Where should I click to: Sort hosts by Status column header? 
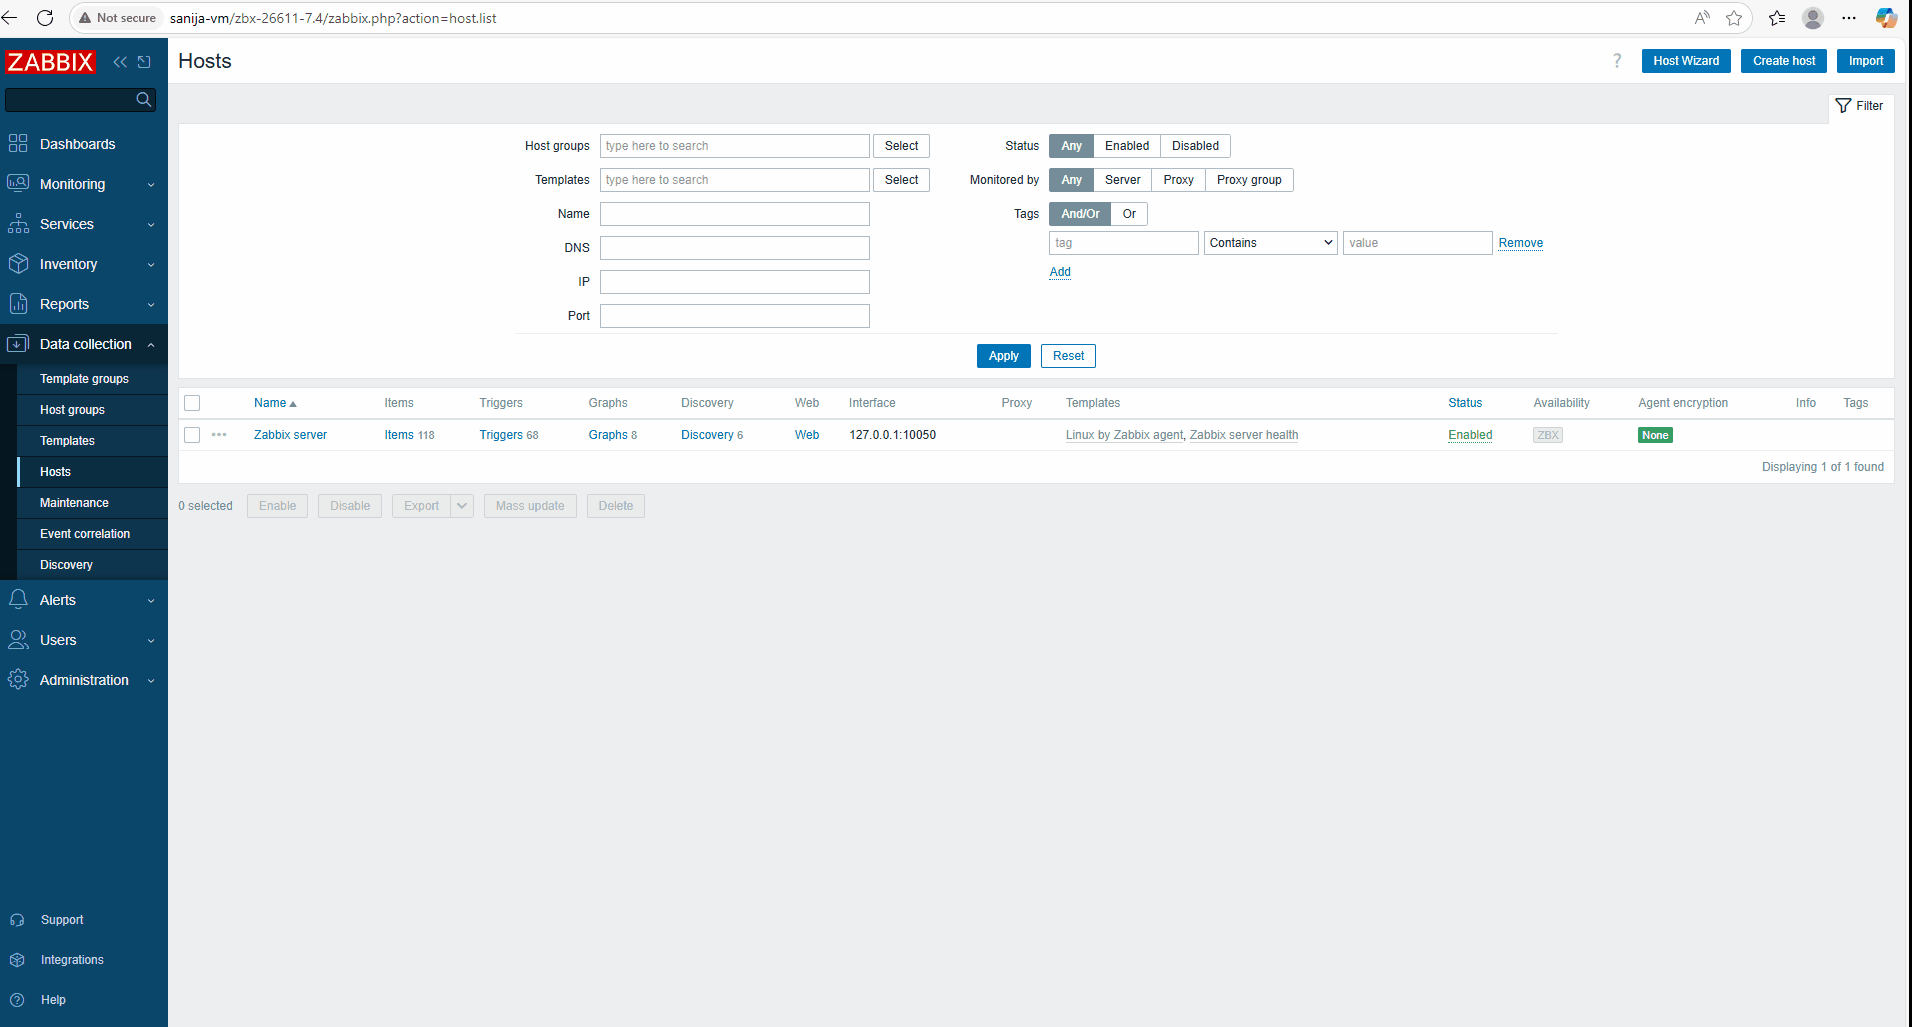(1465, 403)
